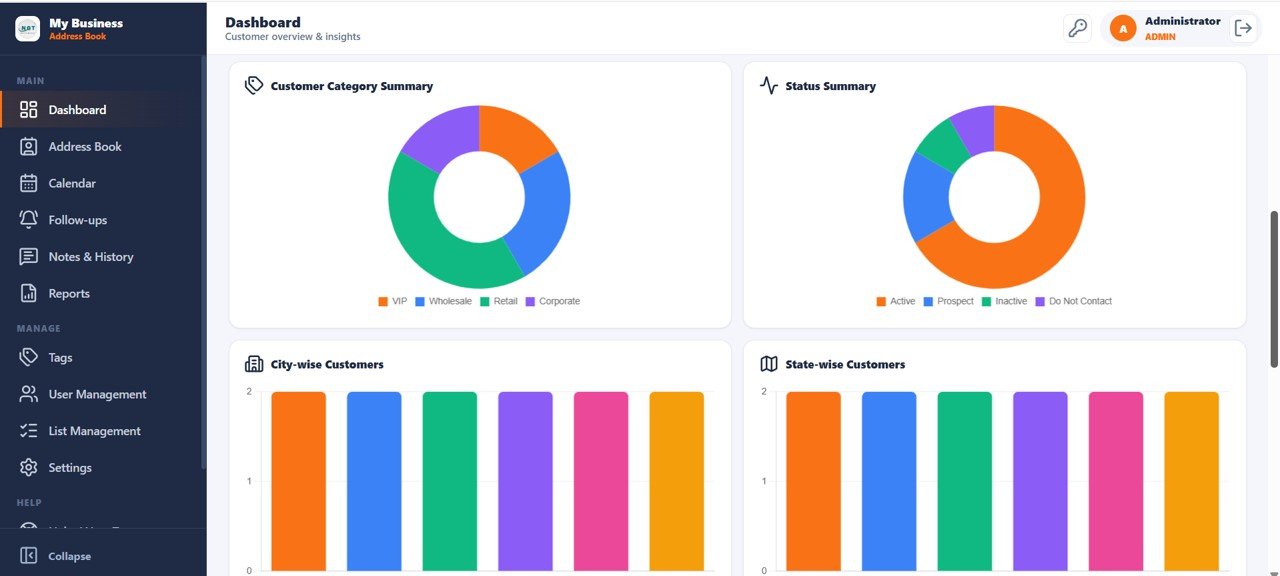Toggle the Corporate legend entry

pos(552,301)
